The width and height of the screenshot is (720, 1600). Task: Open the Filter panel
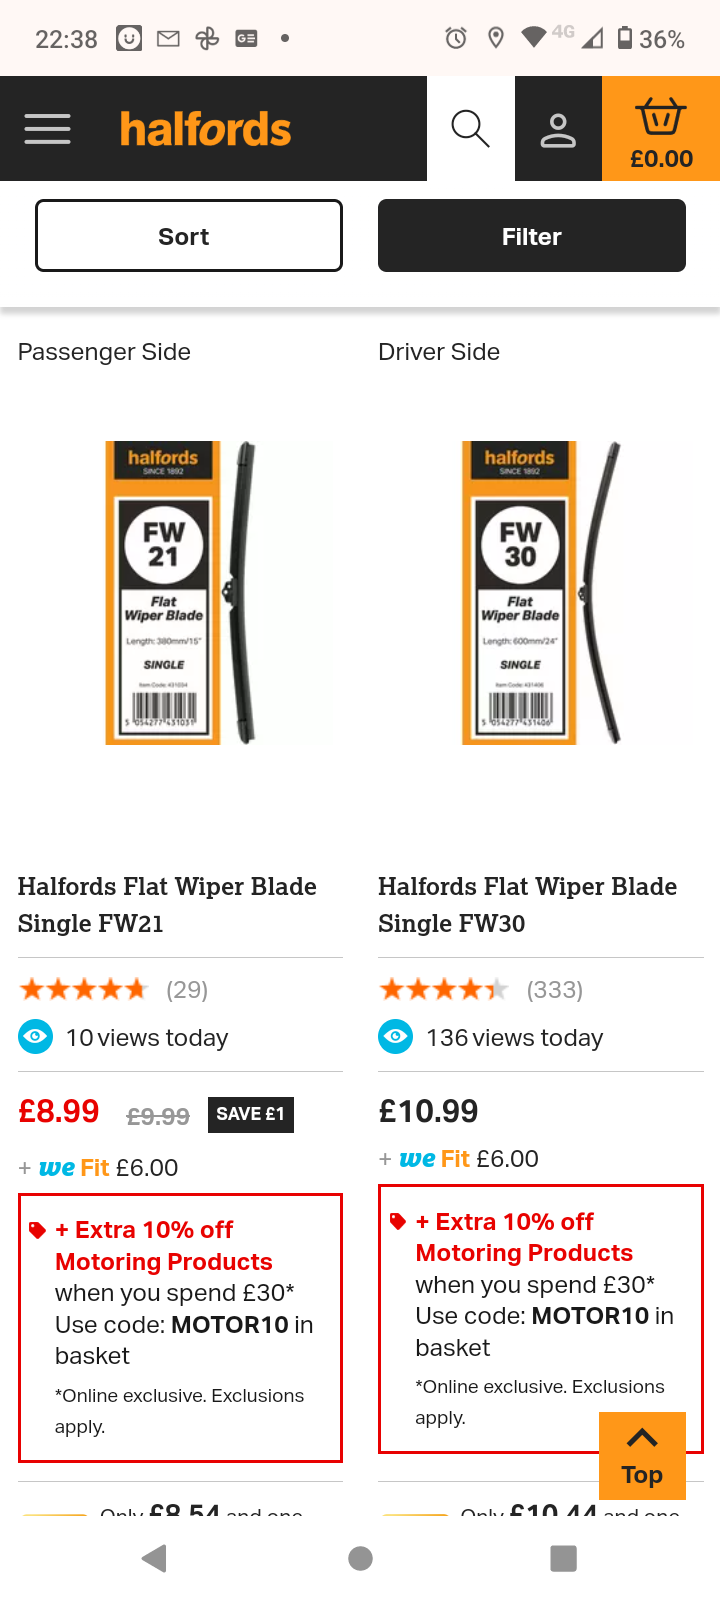tap(531, 236)
